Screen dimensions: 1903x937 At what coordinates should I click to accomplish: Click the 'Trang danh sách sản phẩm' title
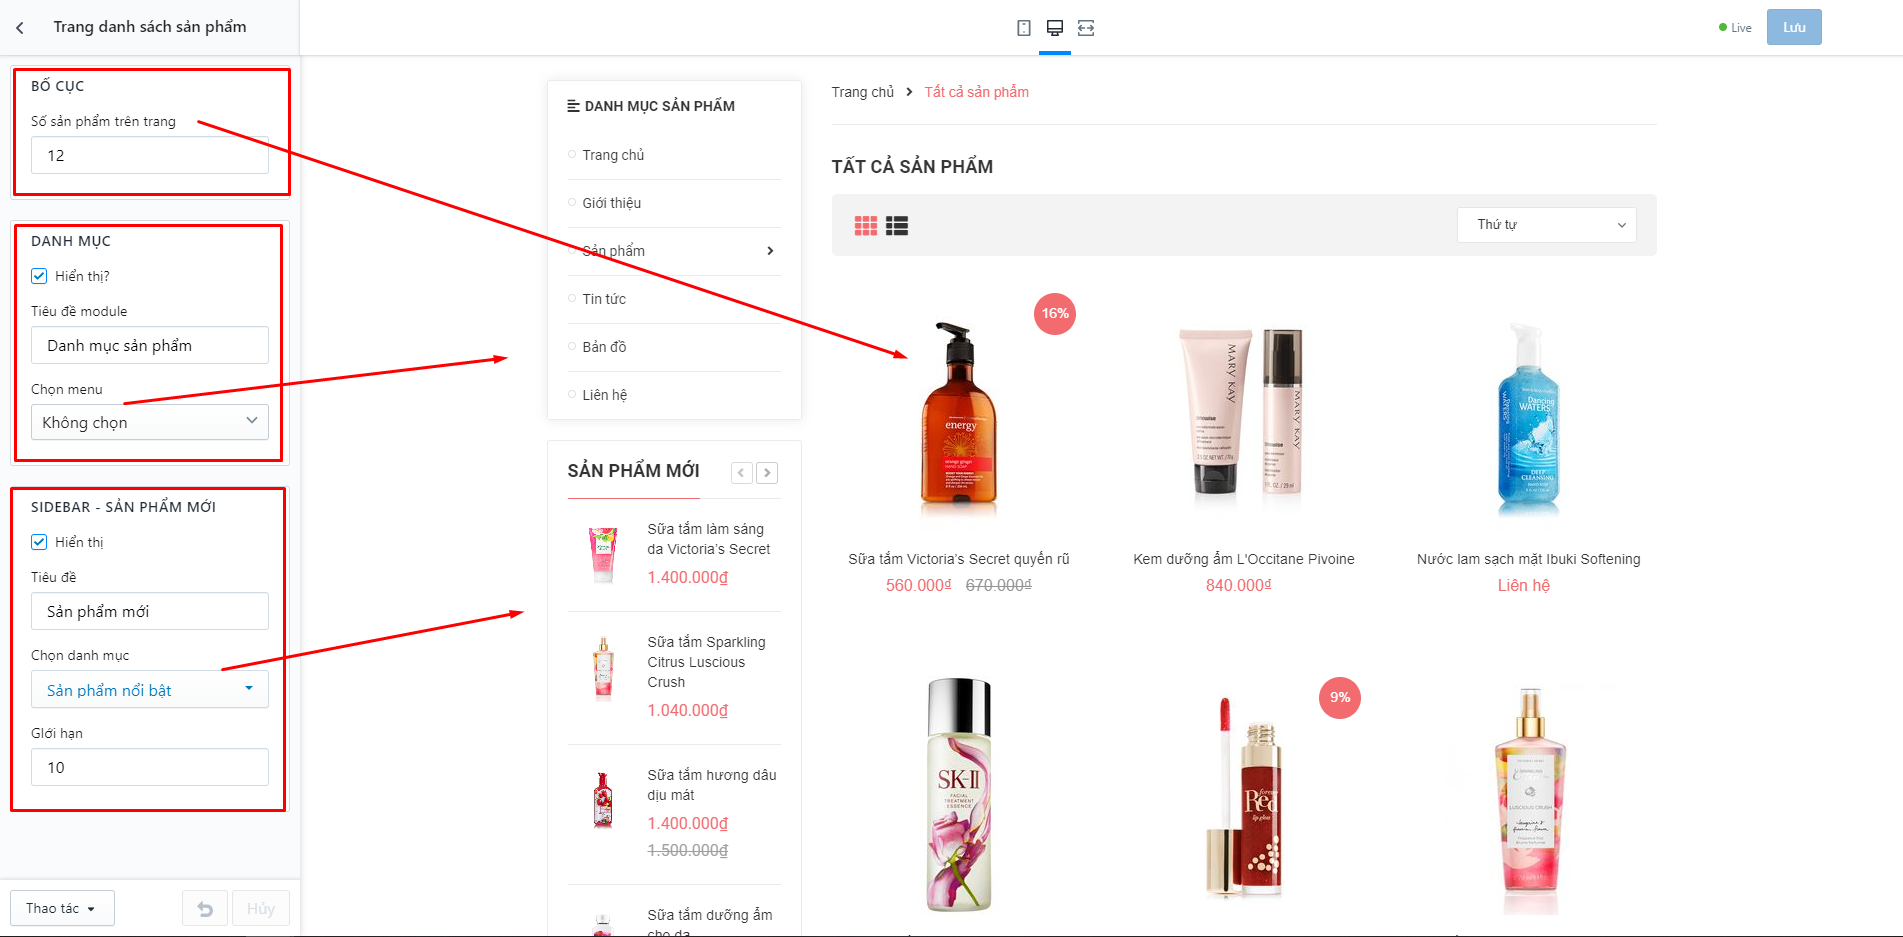coord(150,27)
